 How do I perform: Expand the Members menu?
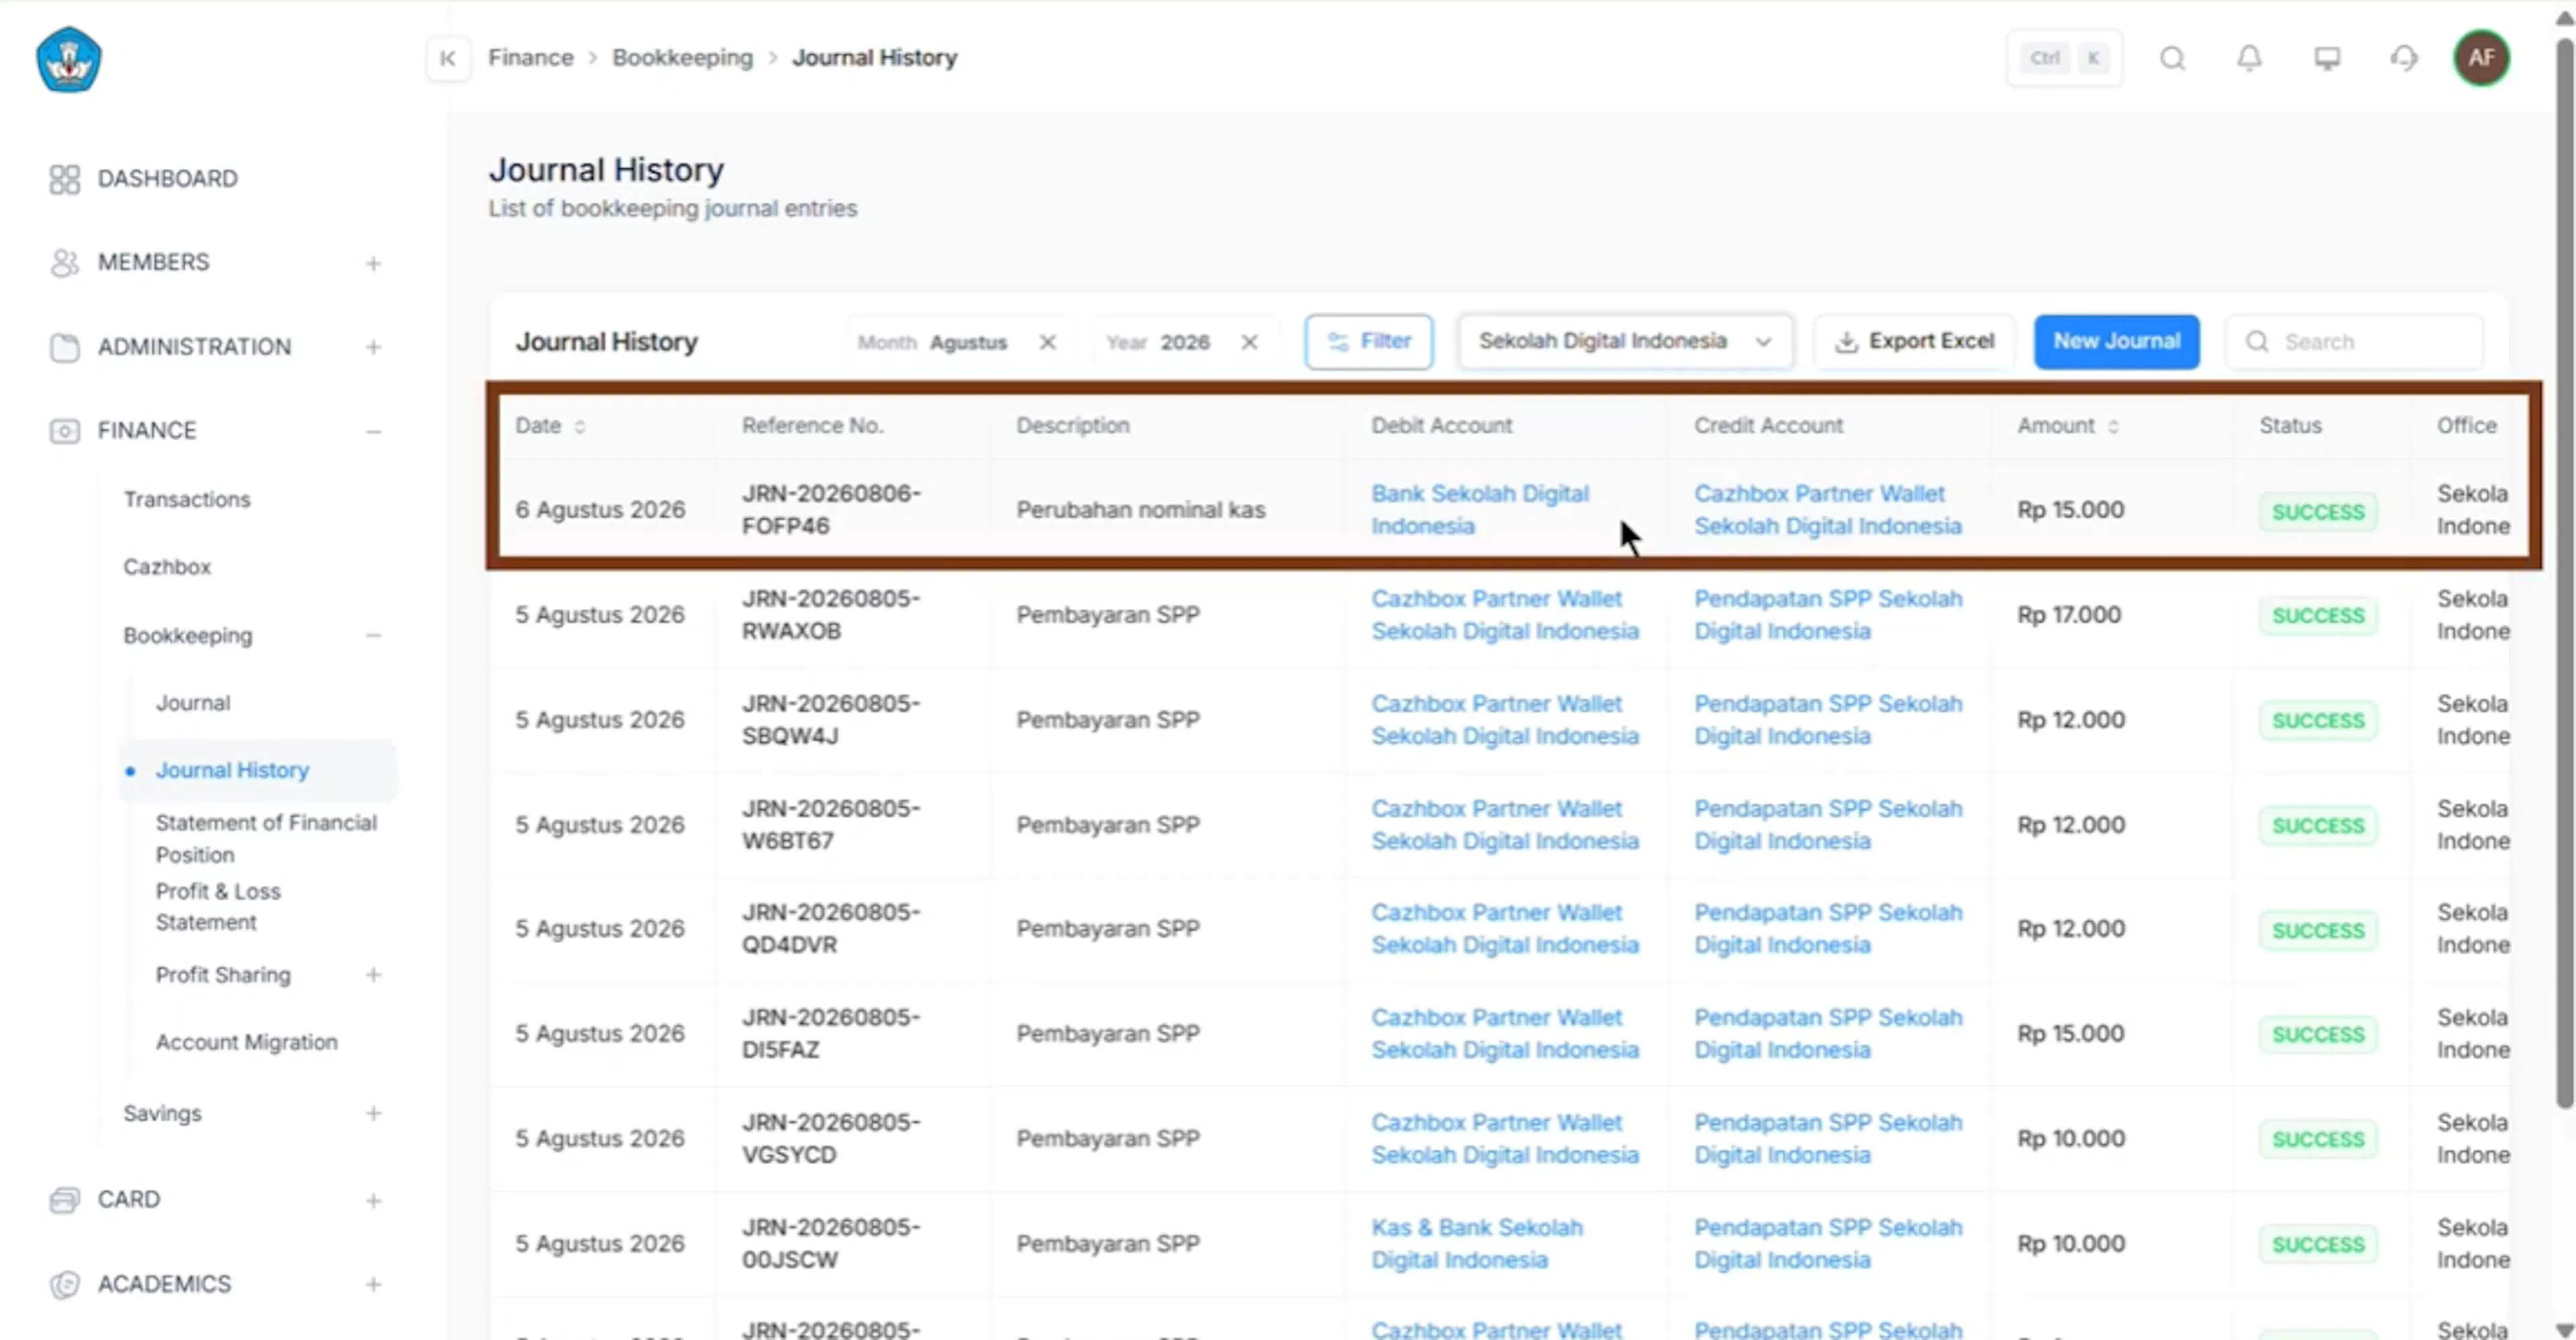[373, 263]
